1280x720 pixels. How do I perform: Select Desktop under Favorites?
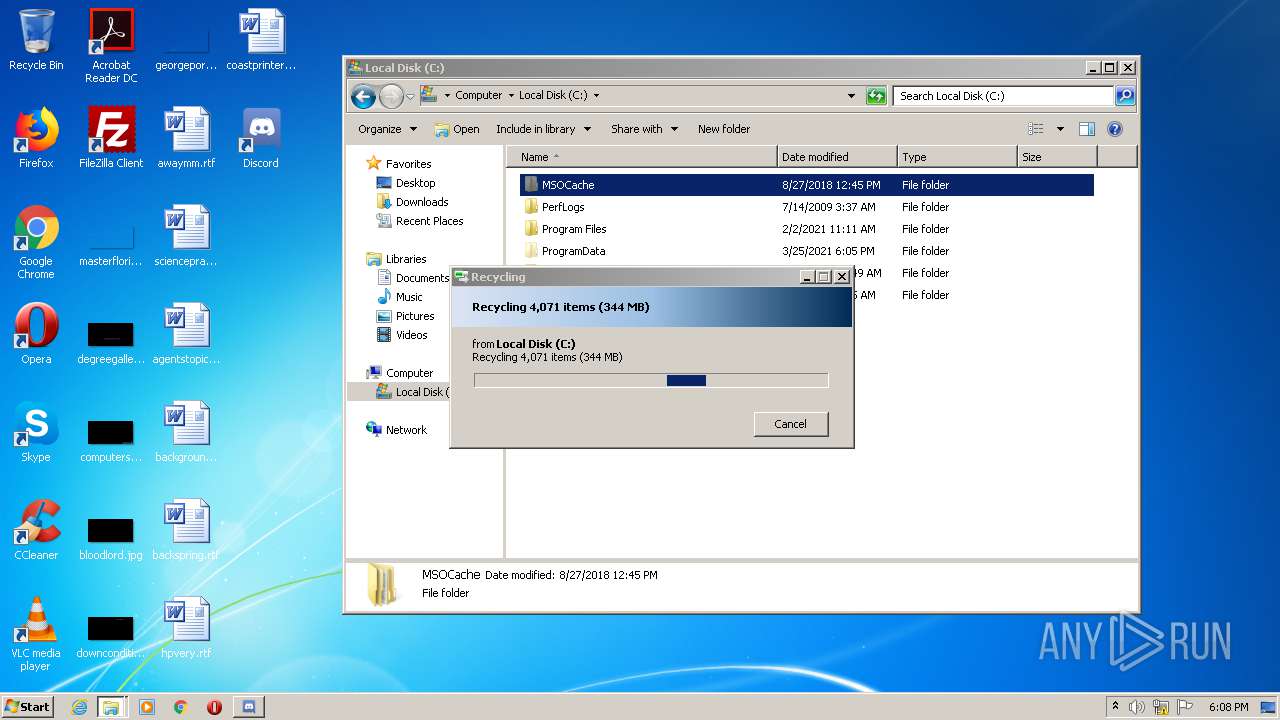[x=406, y=183]
